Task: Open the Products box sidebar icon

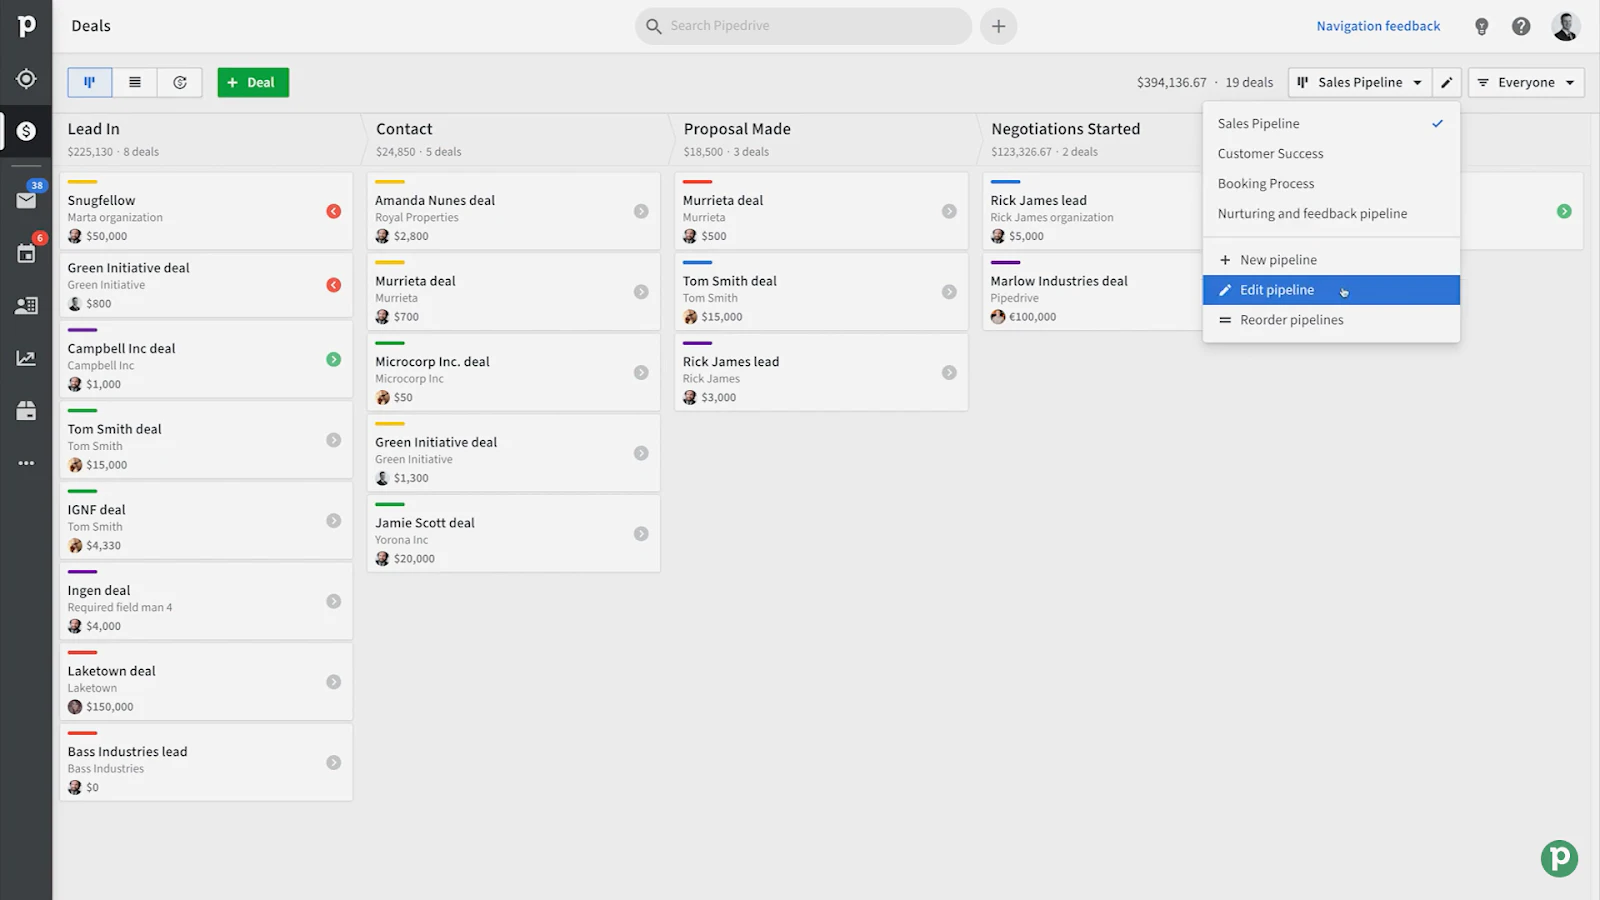Action: coord(26,411)
